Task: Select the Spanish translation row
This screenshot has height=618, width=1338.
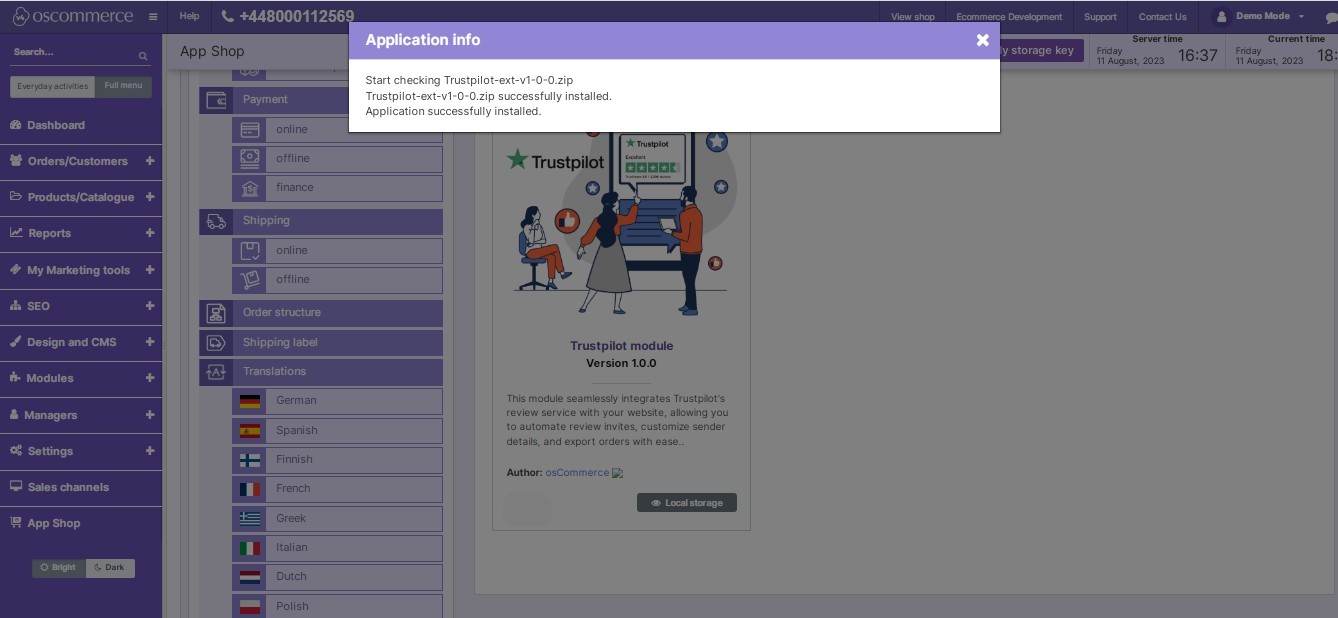Action: [x=338, y=431]
